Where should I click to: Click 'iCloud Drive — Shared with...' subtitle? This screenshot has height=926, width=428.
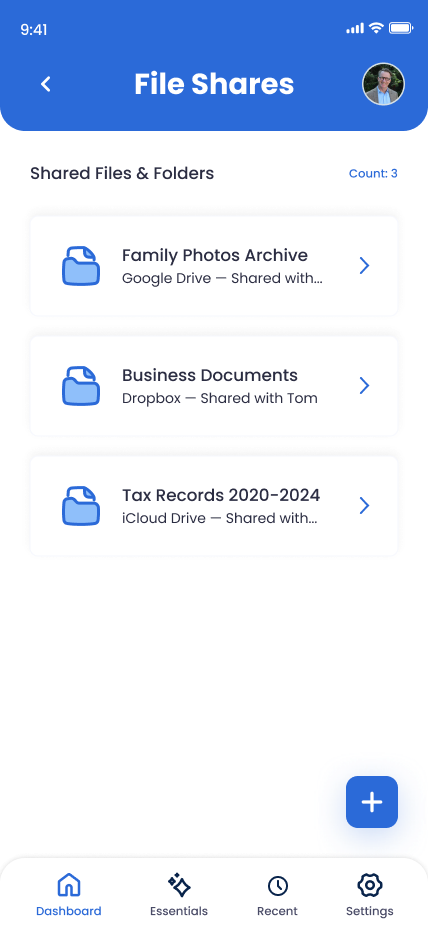(220, 519)
